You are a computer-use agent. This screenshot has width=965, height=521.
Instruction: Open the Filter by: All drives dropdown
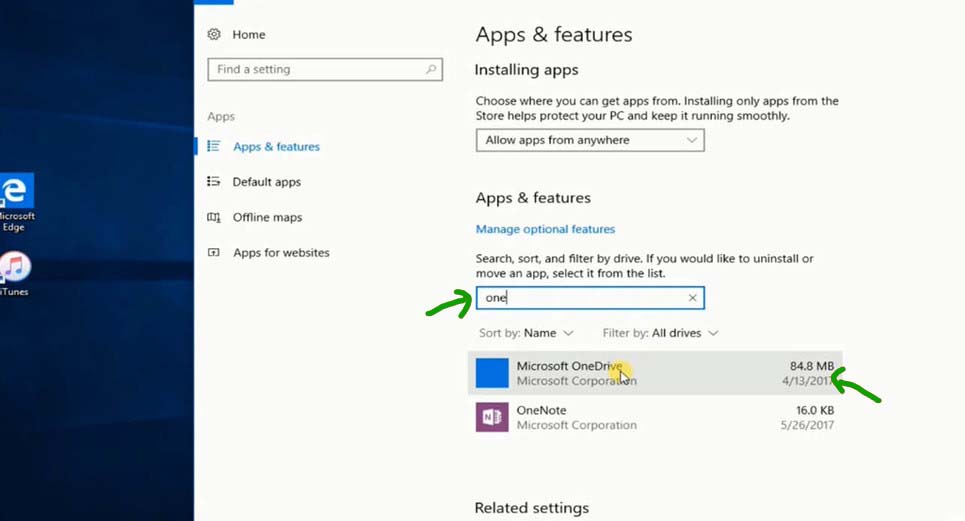660,333
